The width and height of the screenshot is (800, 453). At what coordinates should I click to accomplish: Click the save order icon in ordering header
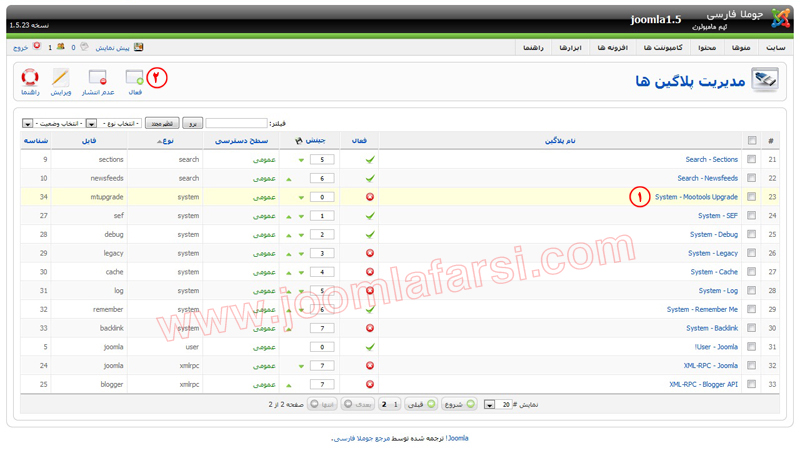[299, 141]
